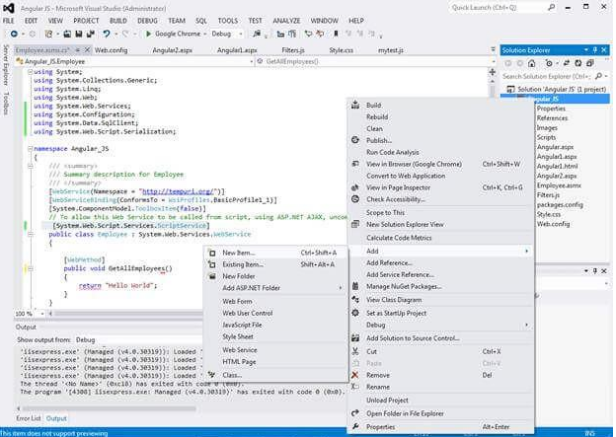Open the ANALYZE menu
Image resolution: width=616 pixels, height=437 pixels.
[x=286, y=21]
